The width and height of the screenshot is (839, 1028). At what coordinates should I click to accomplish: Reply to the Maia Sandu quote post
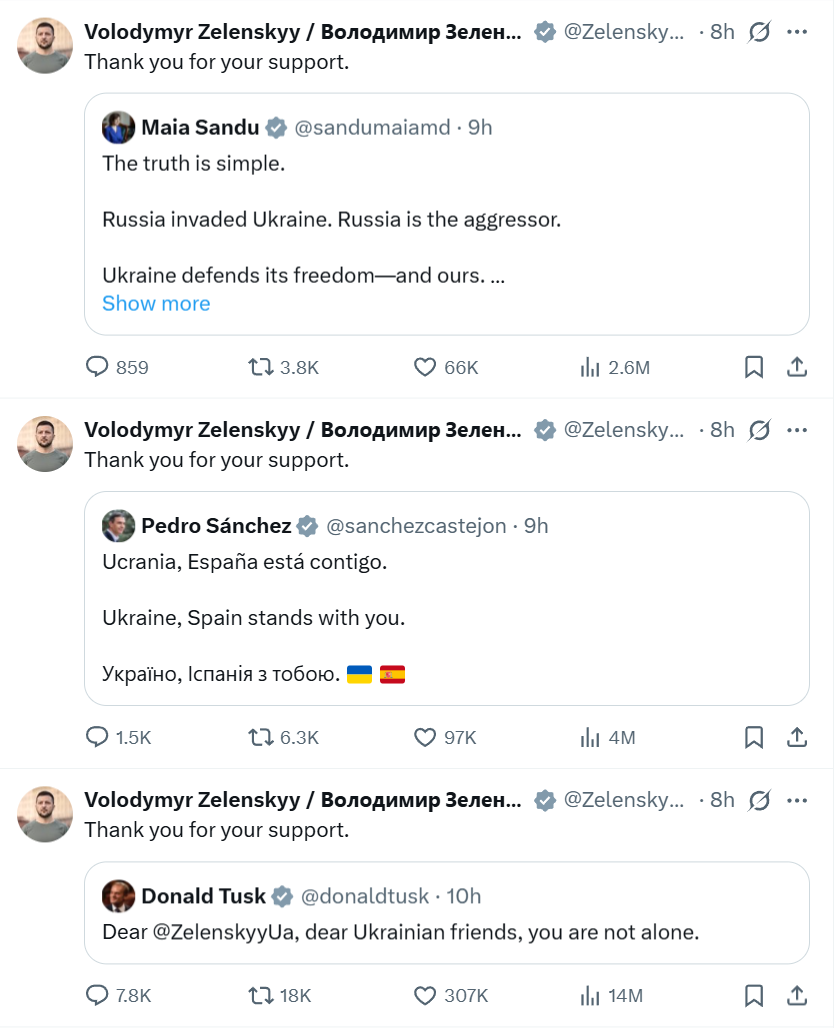(x=97, y=367)
